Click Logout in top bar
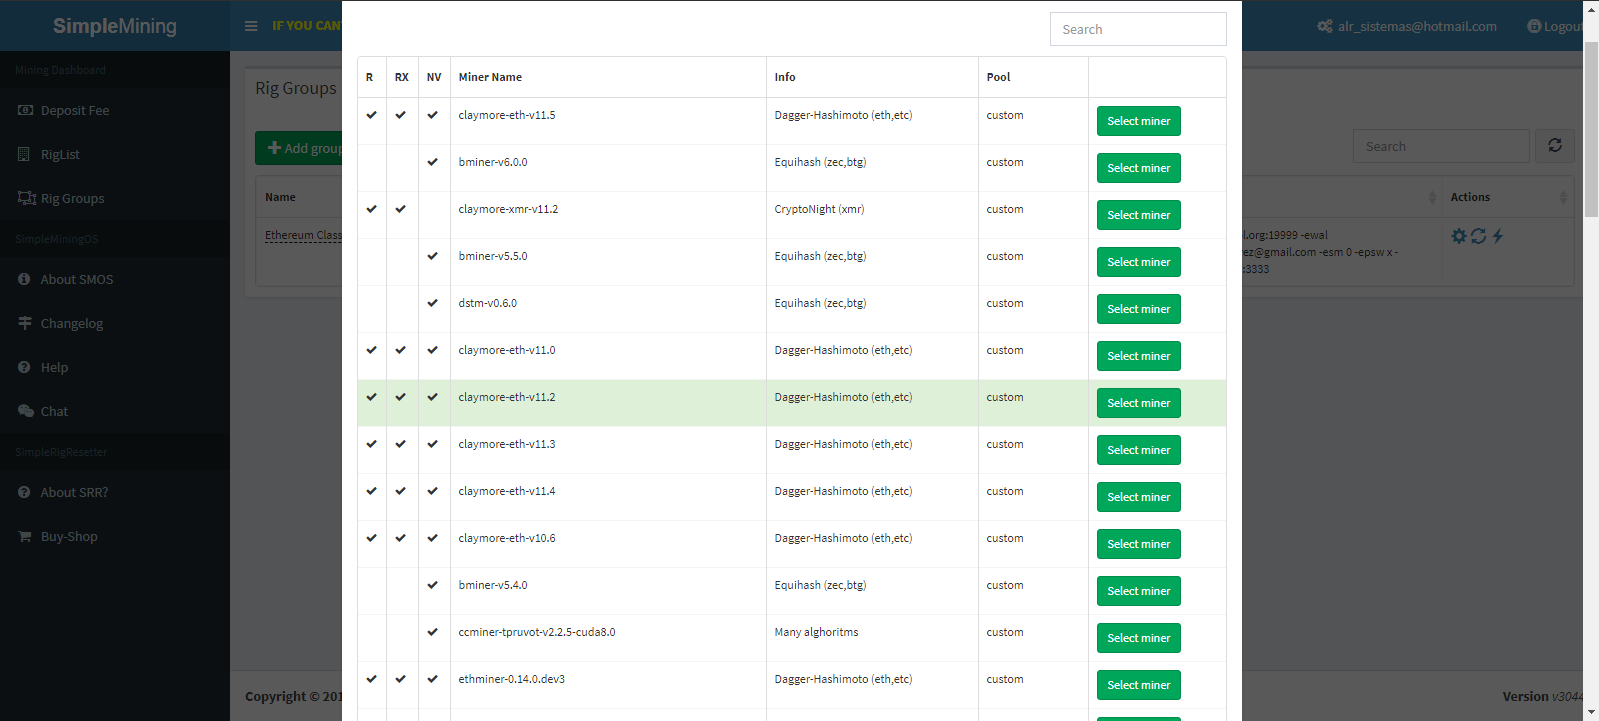1599x721 pixels. (1555, 26)
